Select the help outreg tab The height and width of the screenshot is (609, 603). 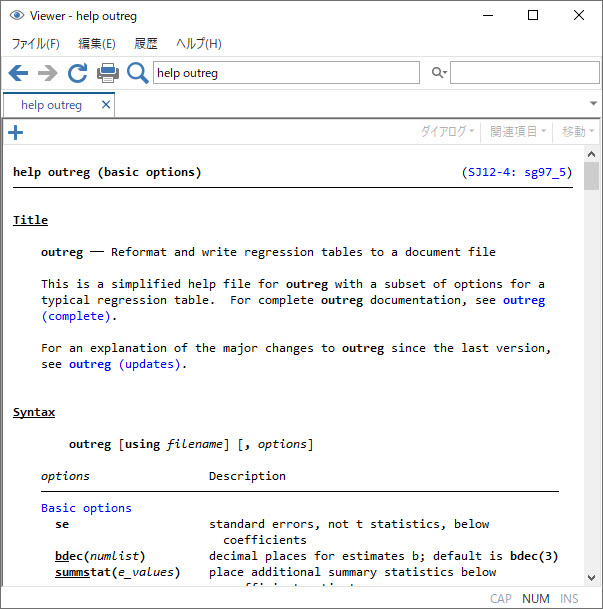(59, 105)
